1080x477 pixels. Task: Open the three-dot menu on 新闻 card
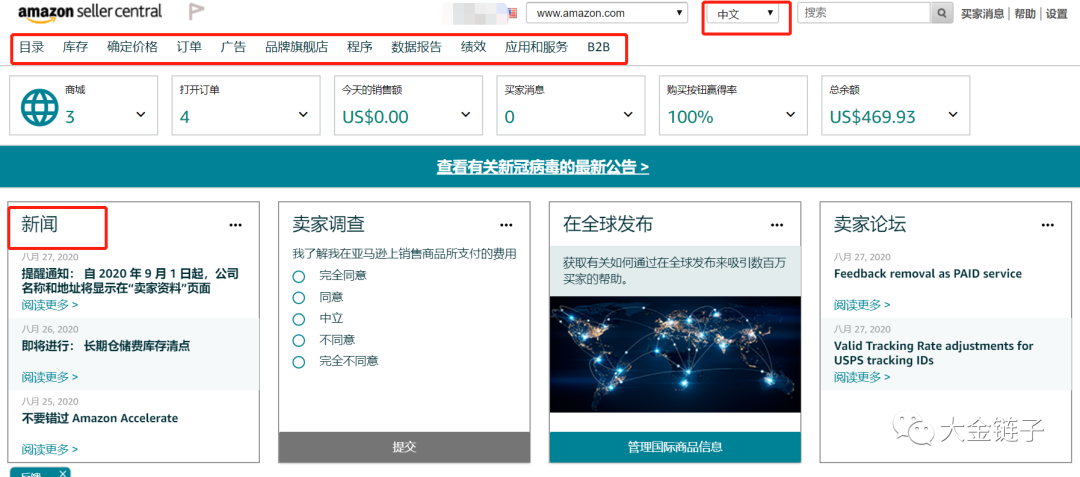coord(236,224)
